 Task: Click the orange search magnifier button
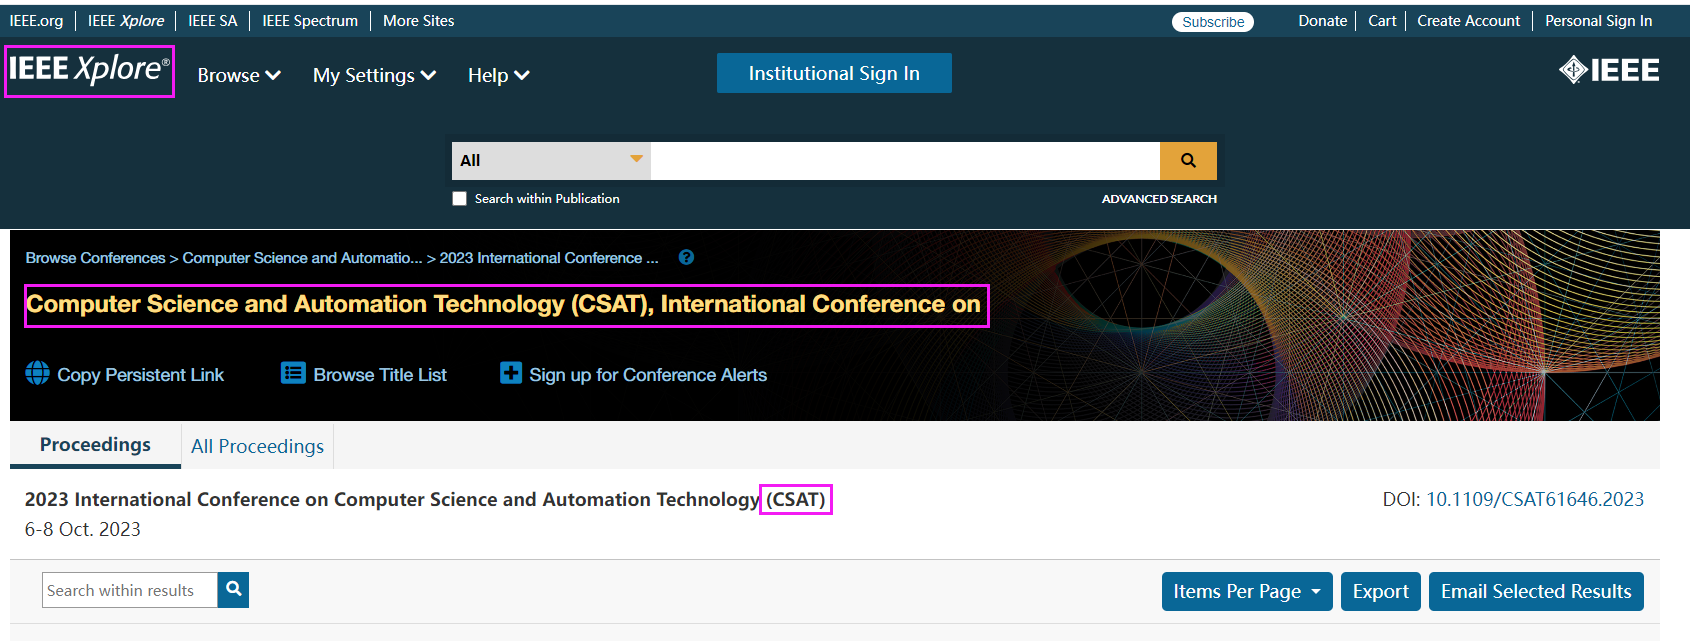(x=1188, y=161)
